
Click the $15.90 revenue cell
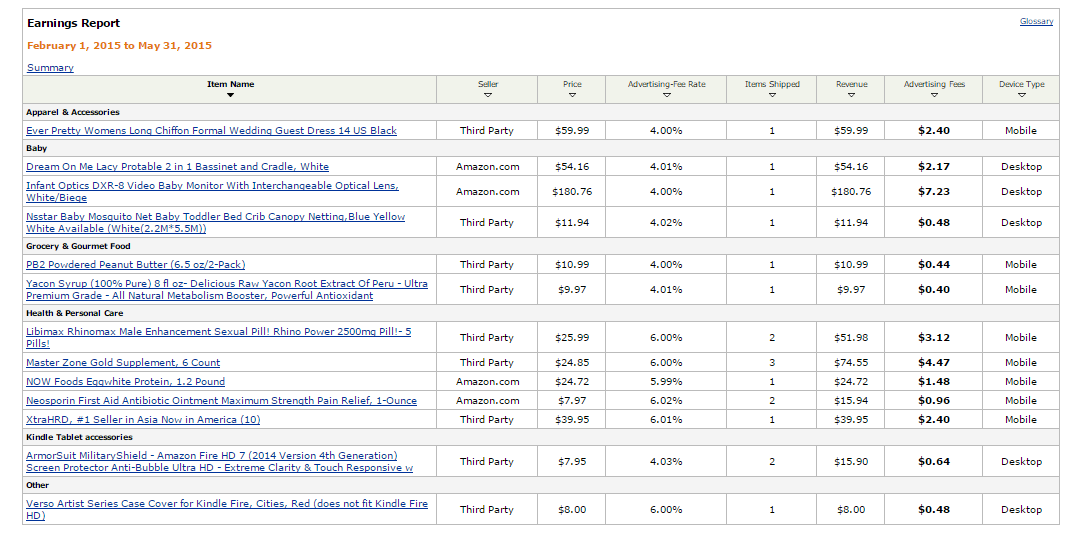click(851, 462)
